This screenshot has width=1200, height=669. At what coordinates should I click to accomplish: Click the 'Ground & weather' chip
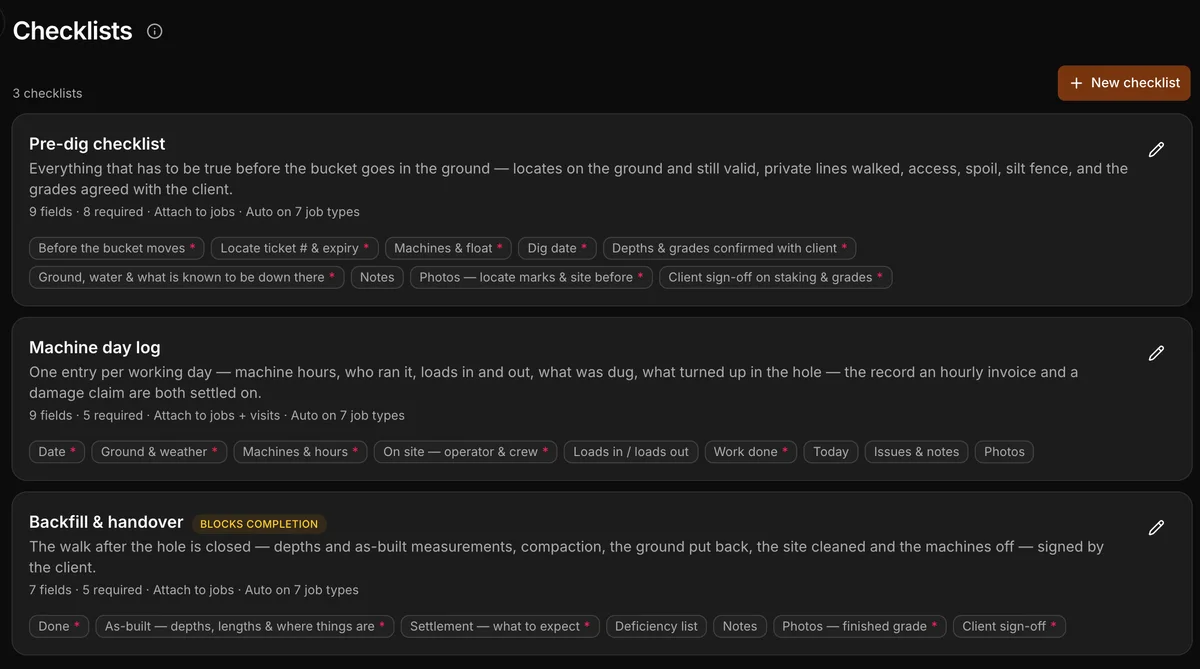(160, 452)
